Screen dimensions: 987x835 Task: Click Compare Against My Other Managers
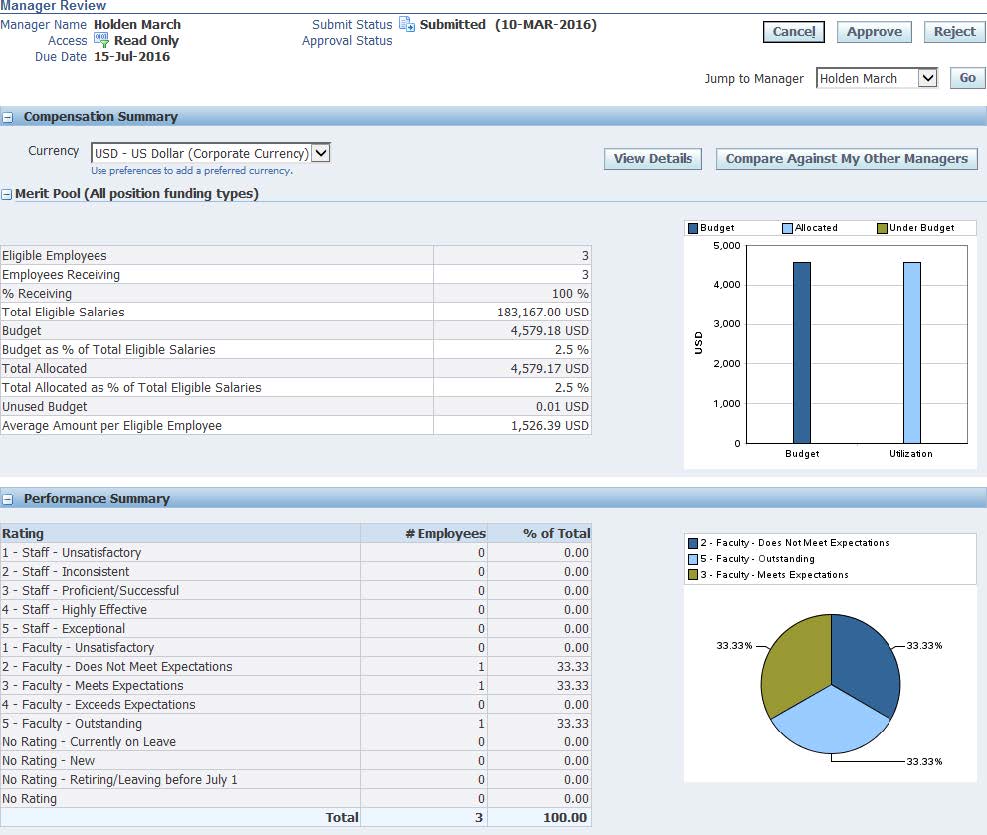tap(846, 159)
